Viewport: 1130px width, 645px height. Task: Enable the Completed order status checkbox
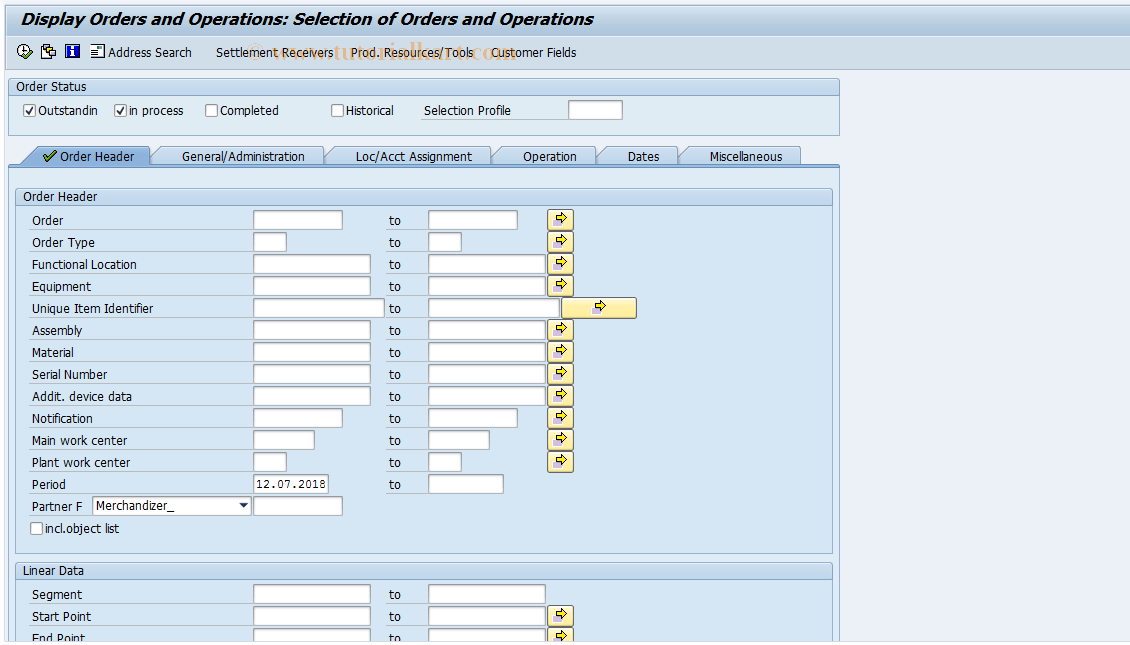coord(210,110)
